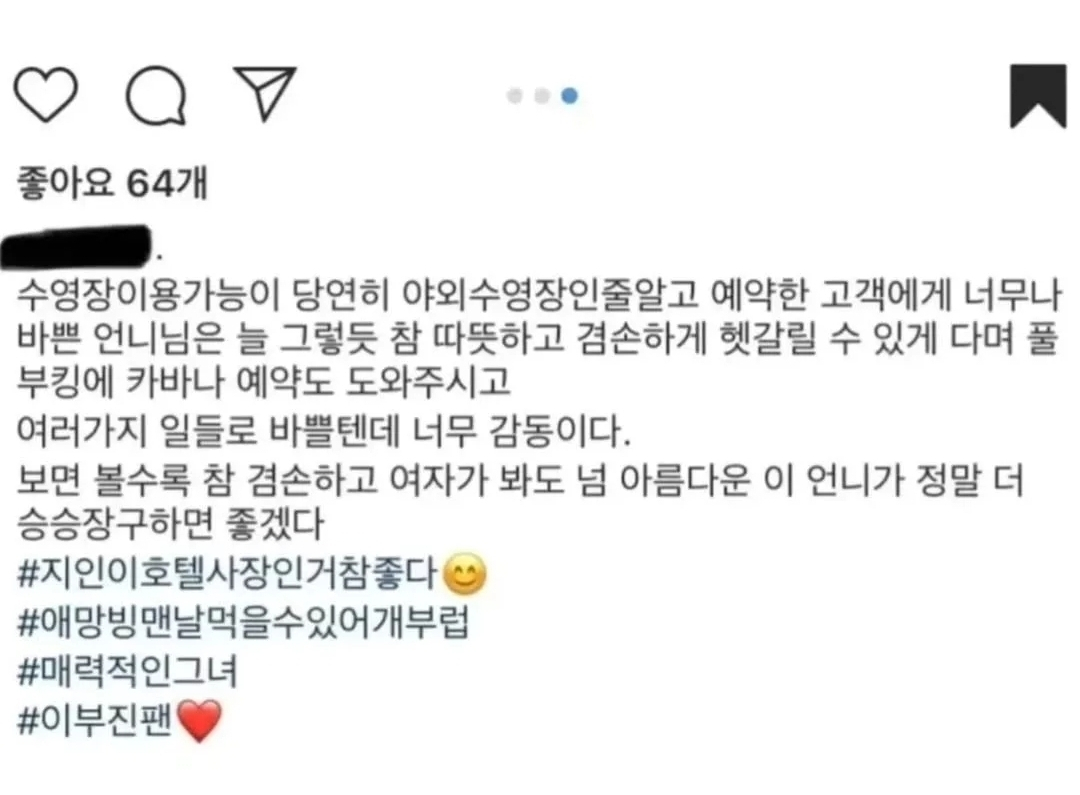This screenshot has width=1080, height=795.
Task: Click the line 부킹에 카바나 예약도 도와주시고
Action: [264, 382]
